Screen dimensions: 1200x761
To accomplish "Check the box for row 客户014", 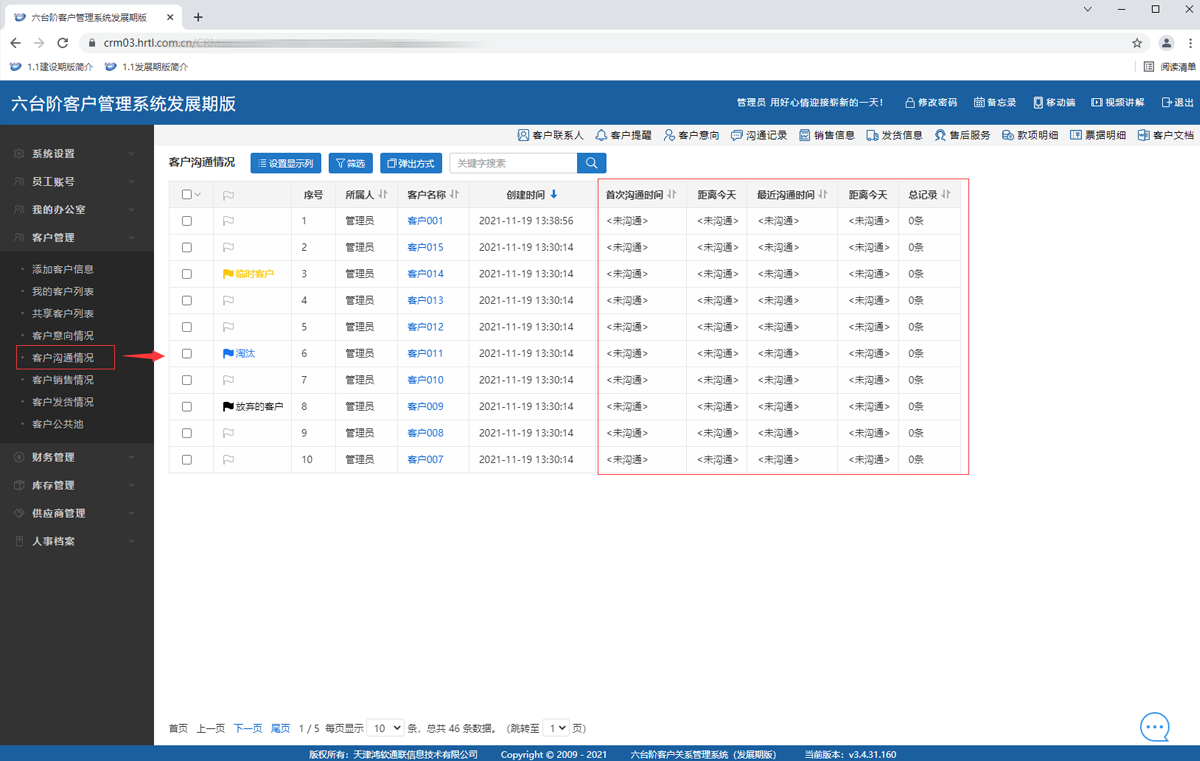I will click(187, 274).
